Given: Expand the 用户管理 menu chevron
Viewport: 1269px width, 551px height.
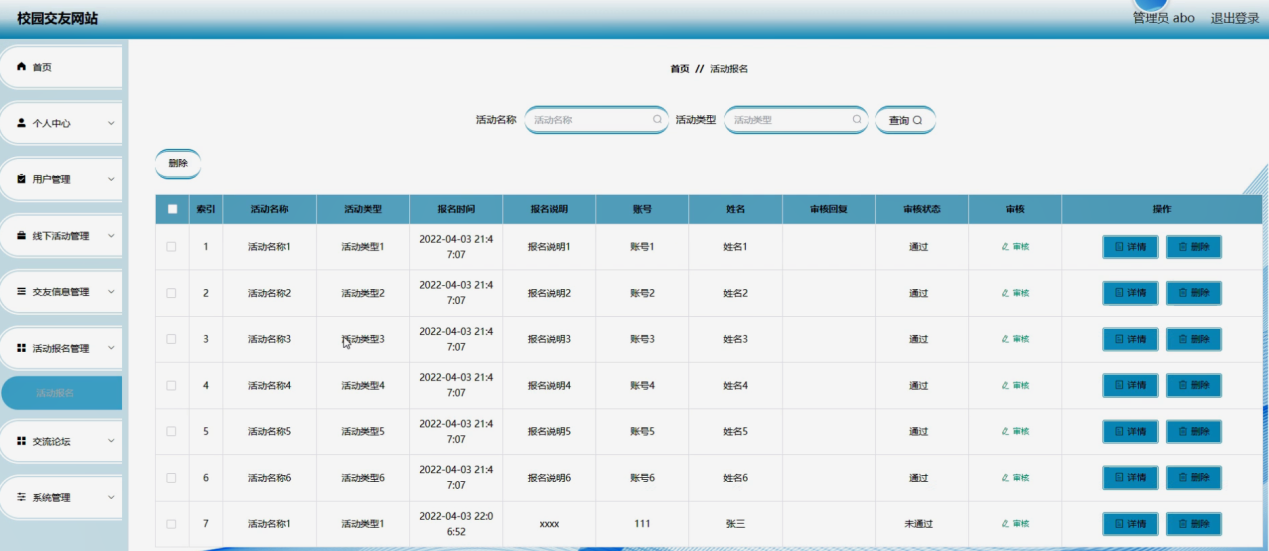Looking at the screenshot, I should point(111,179).
